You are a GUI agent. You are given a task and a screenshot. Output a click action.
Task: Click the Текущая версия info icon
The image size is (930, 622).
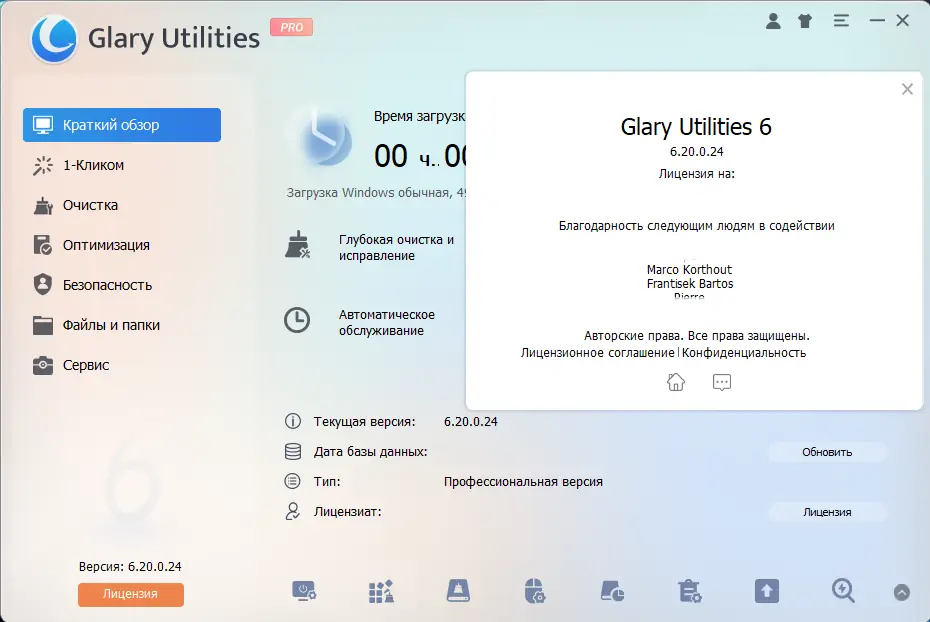coord(292,421)
